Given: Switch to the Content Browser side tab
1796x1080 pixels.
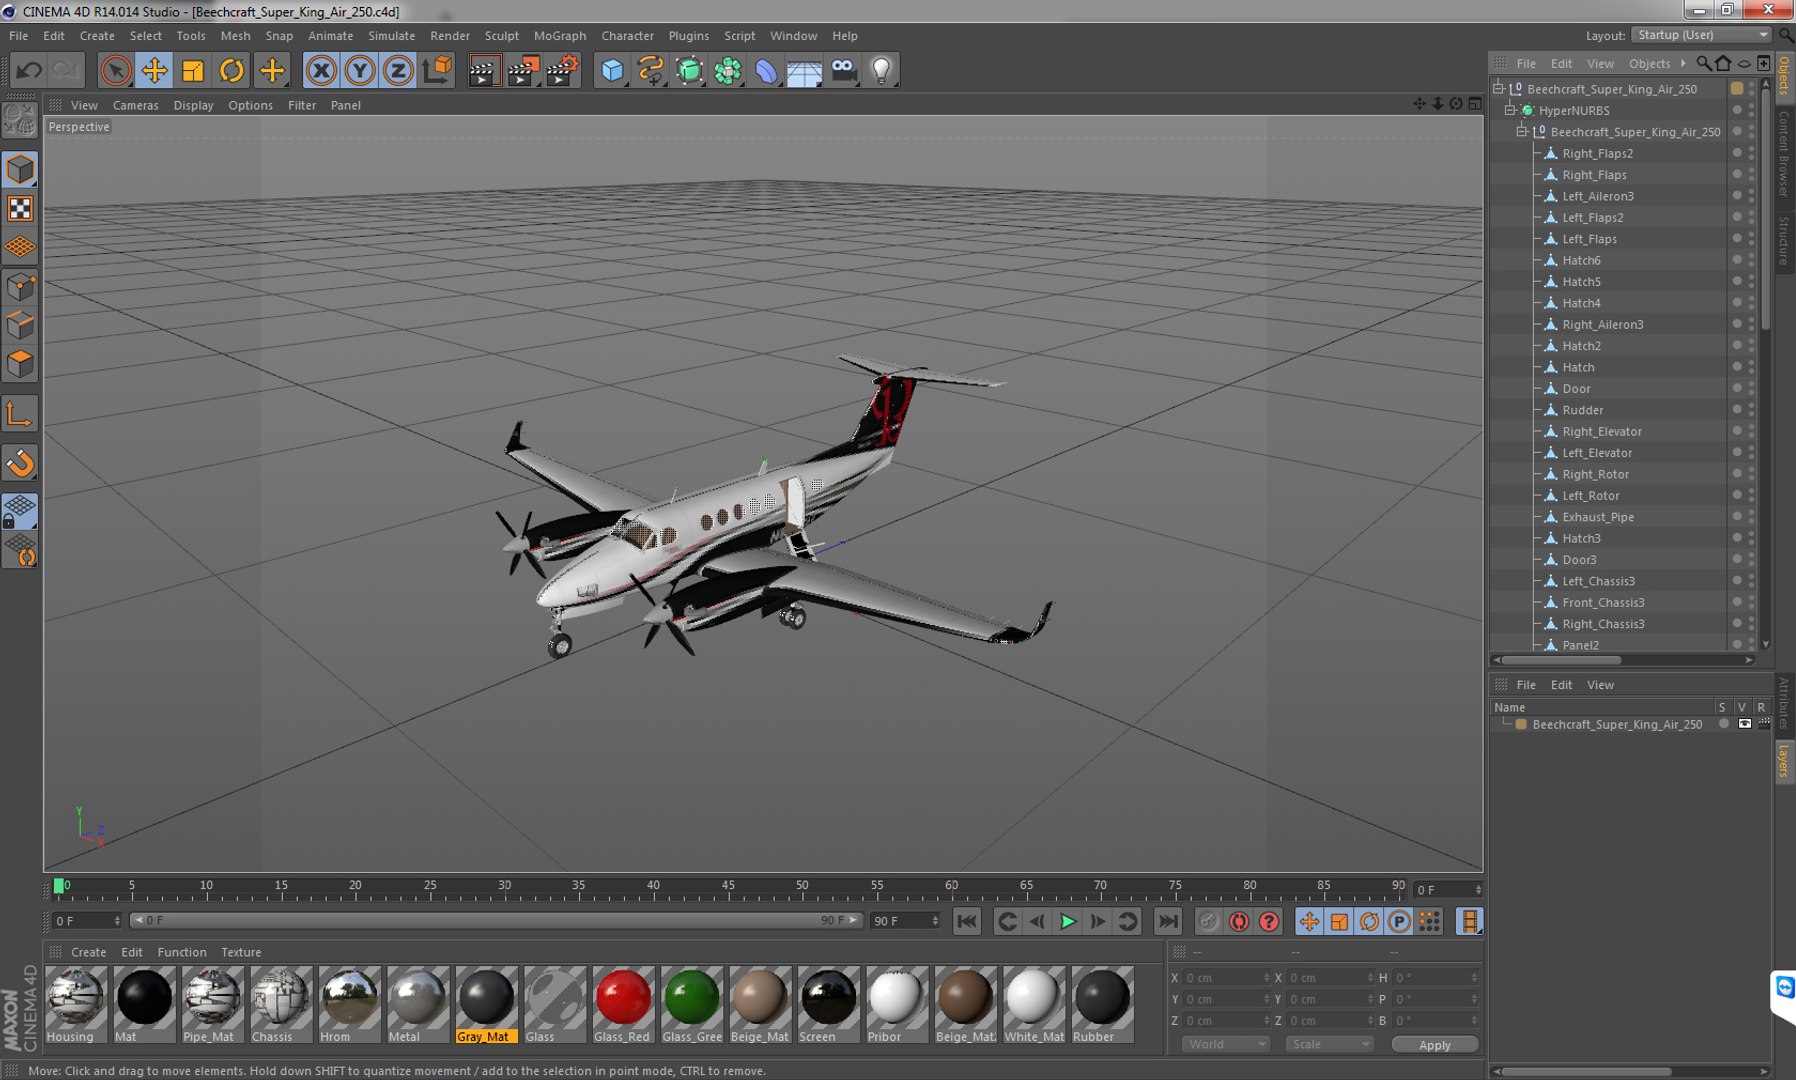Looking at the screenshot, I should (x=1784, y=154).
